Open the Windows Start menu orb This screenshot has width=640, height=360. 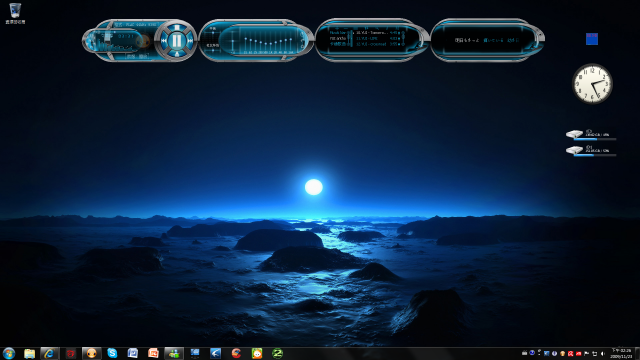(x=9, y=353)
